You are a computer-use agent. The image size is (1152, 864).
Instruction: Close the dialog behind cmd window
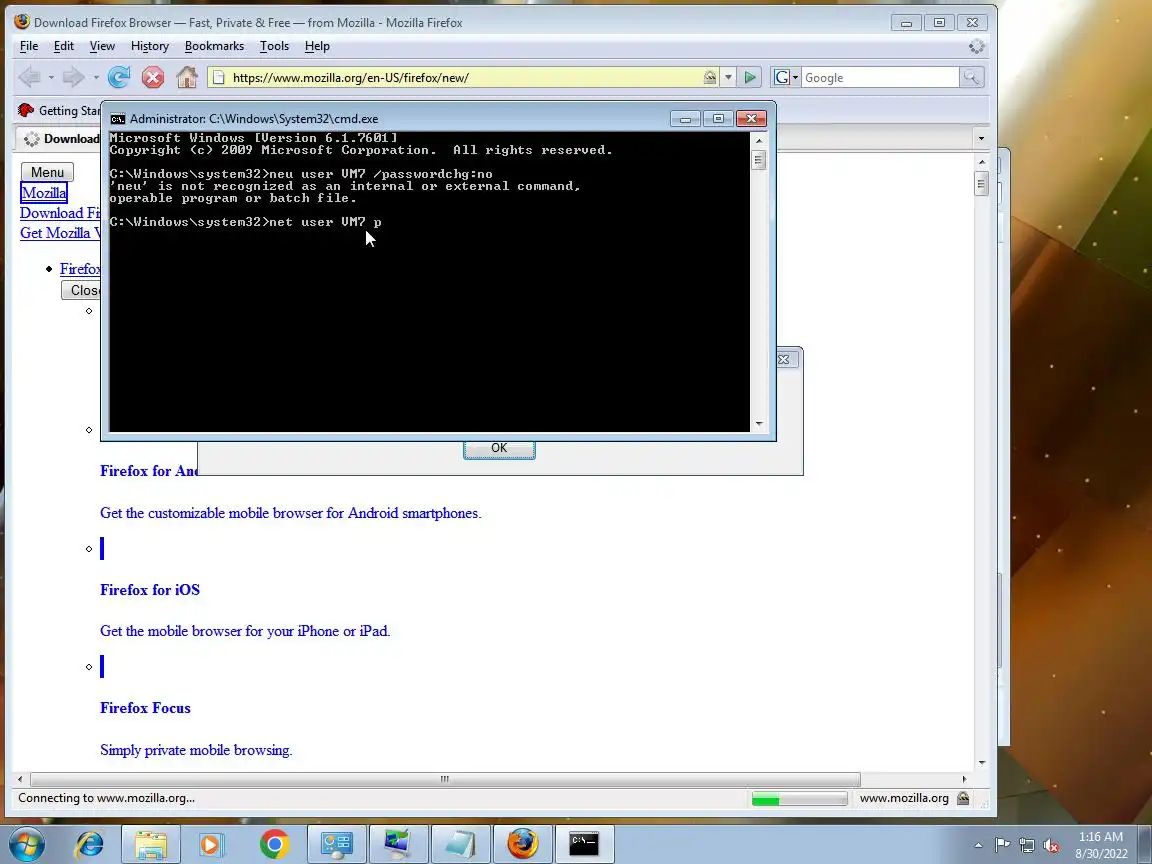click(x=784, y=360)
